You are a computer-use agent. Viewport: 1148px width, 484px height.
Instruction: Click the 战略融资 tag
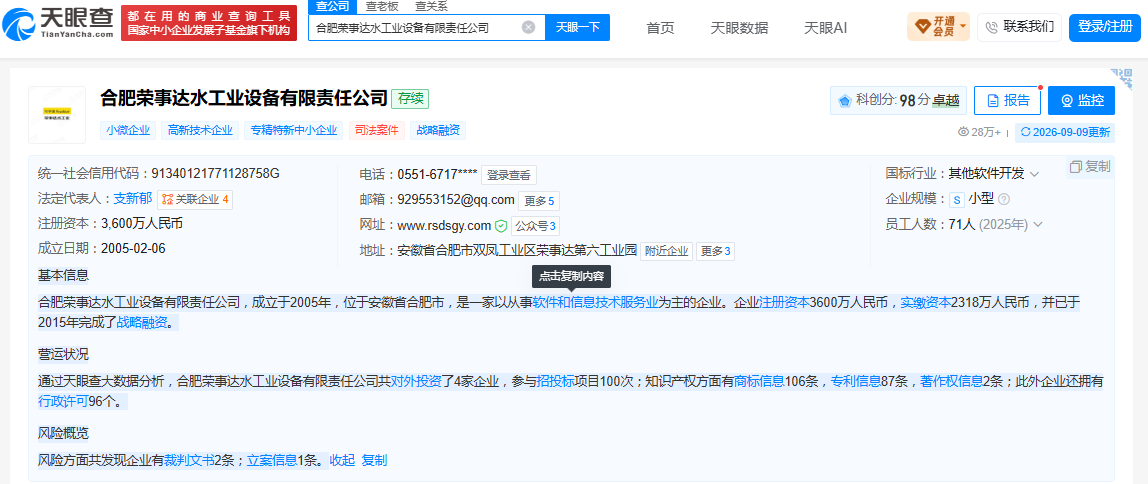pyautogui.click(x=438, y=130)
